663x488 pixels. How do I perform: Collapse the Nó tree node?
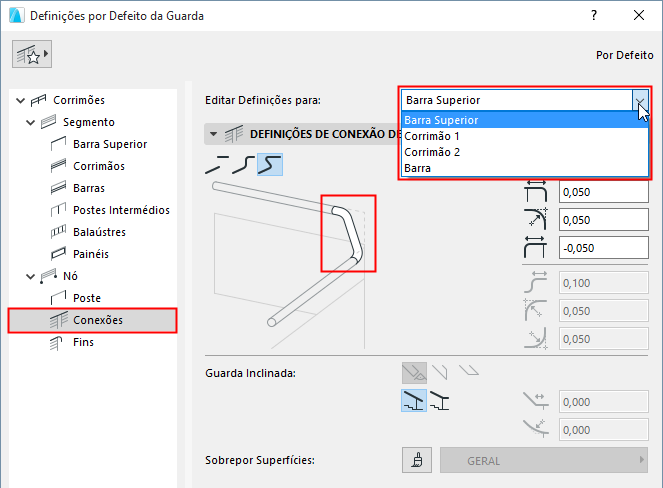tap(20, 276)
